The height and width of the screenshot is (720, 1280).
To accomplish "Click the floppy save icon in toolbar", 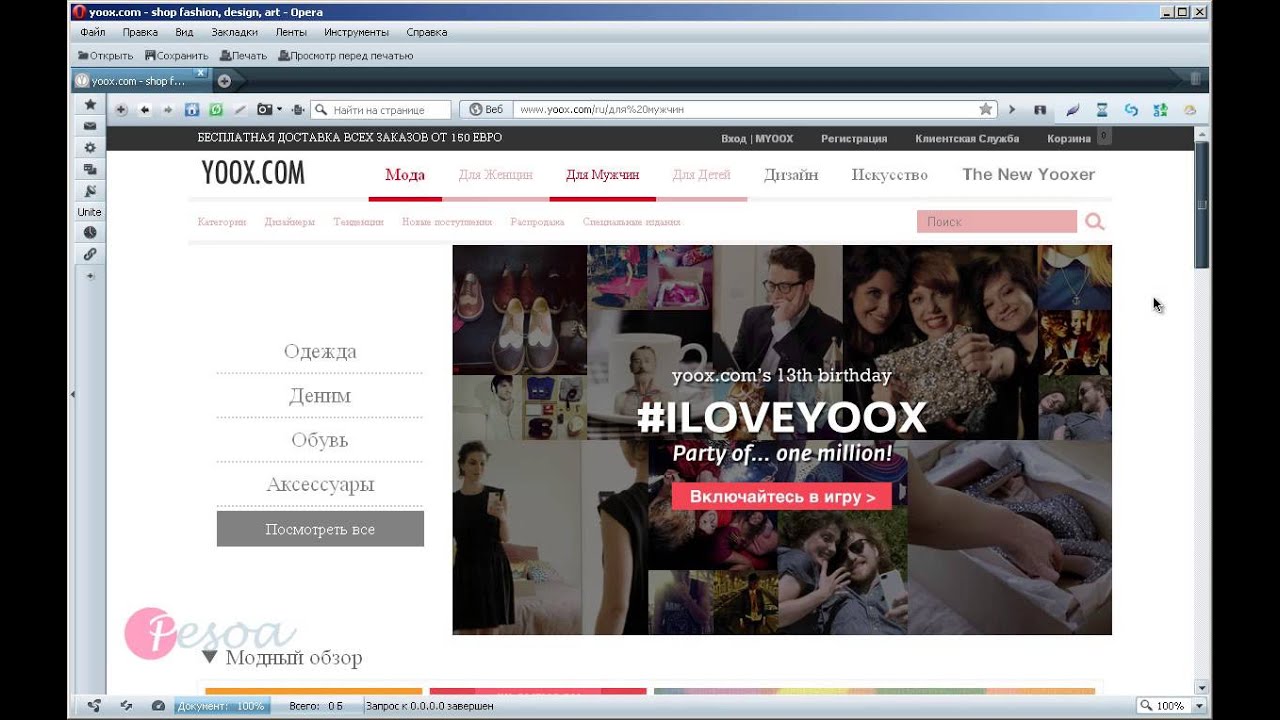I will click(1040, 110).
